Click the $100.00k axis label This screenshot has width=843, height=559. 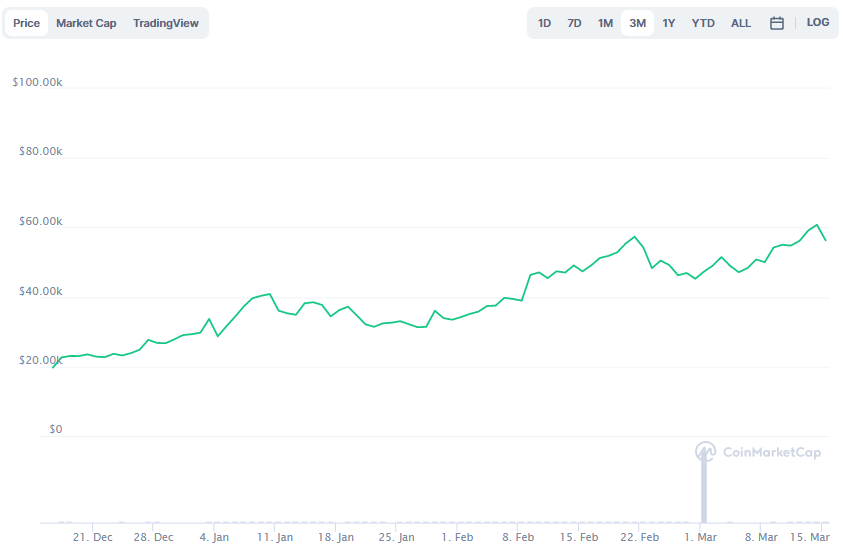(38, 82)
